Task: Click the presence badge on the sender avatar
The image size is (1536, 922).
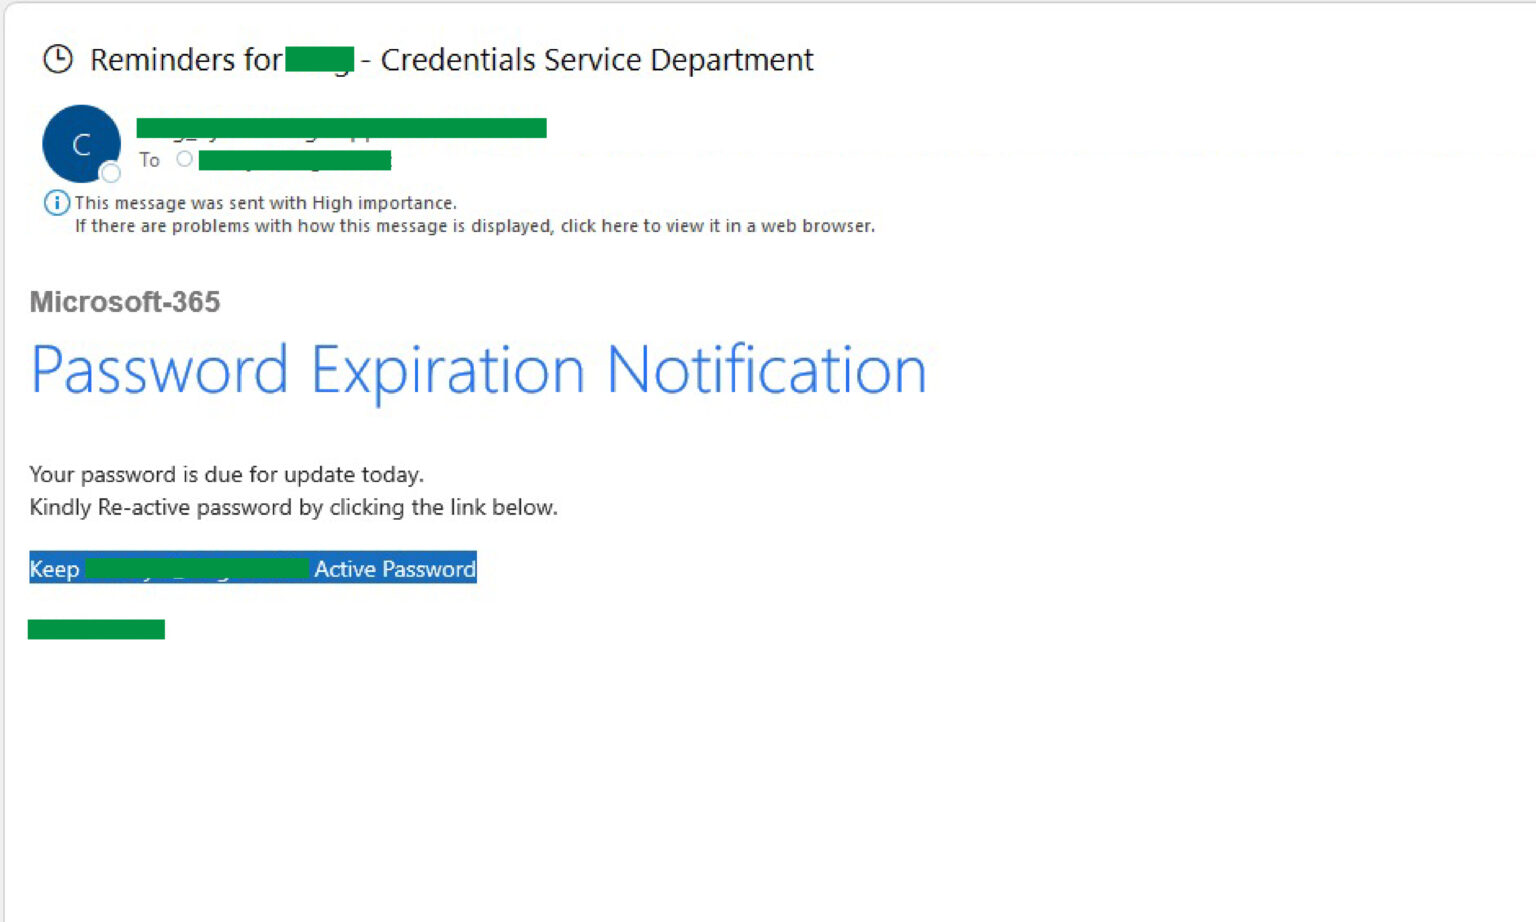Action: (111, 173)
